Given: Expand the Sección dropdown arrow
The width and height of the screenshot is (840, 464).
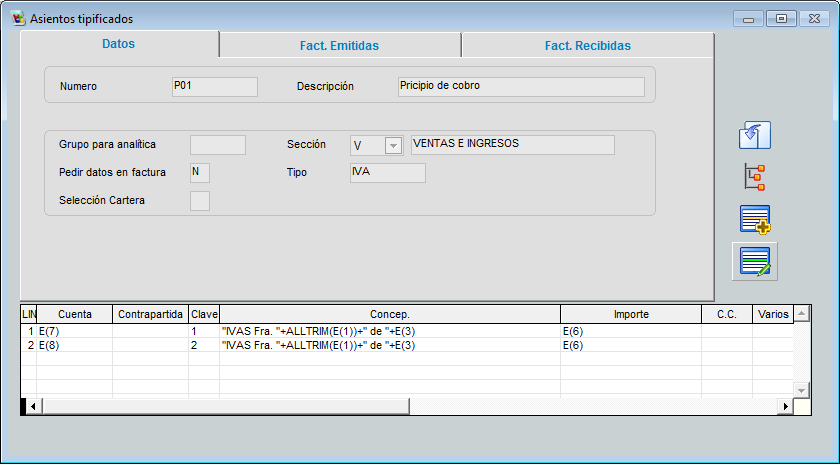Looking at the screenshot, I should 393,146.
